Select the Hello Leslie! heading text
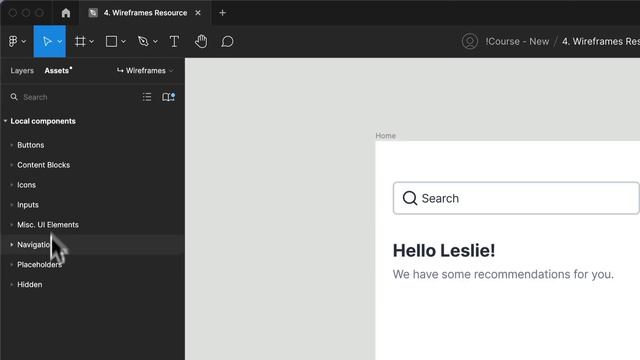This screenshot has height=360, width=640. coord(444,251)
